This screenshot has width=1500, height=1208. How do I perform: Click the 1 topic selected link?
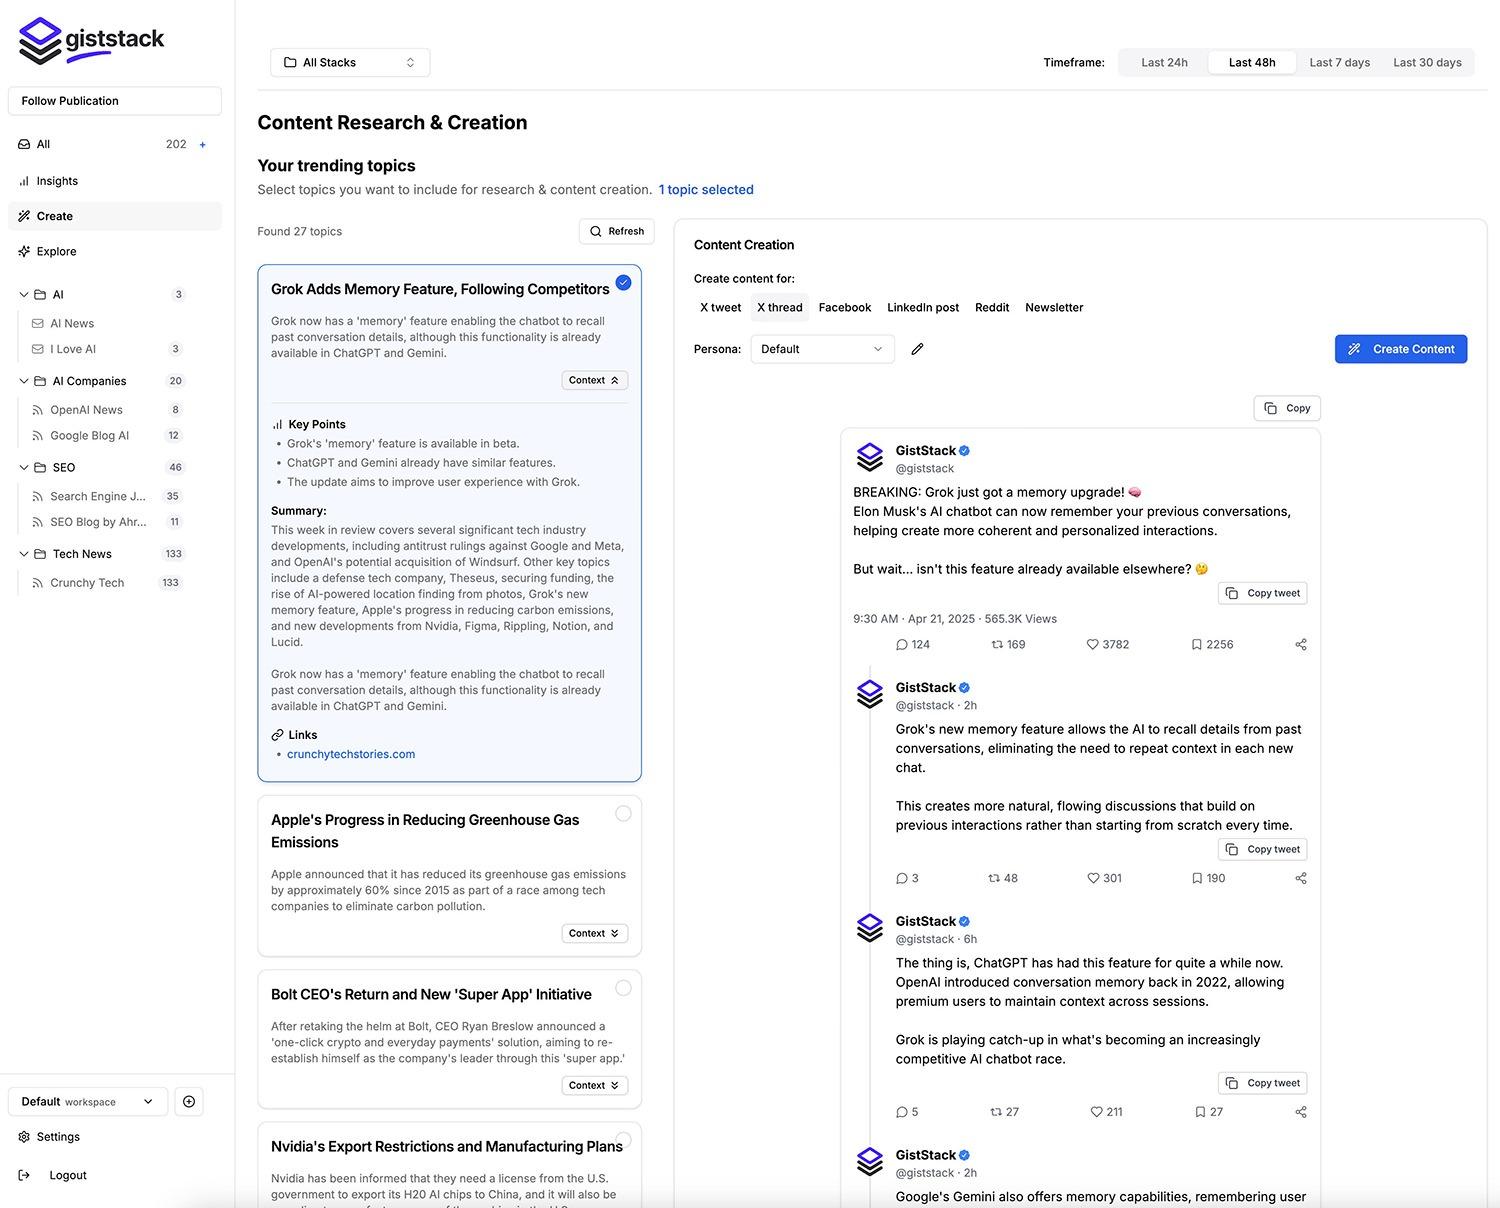[x=706, y=189]
